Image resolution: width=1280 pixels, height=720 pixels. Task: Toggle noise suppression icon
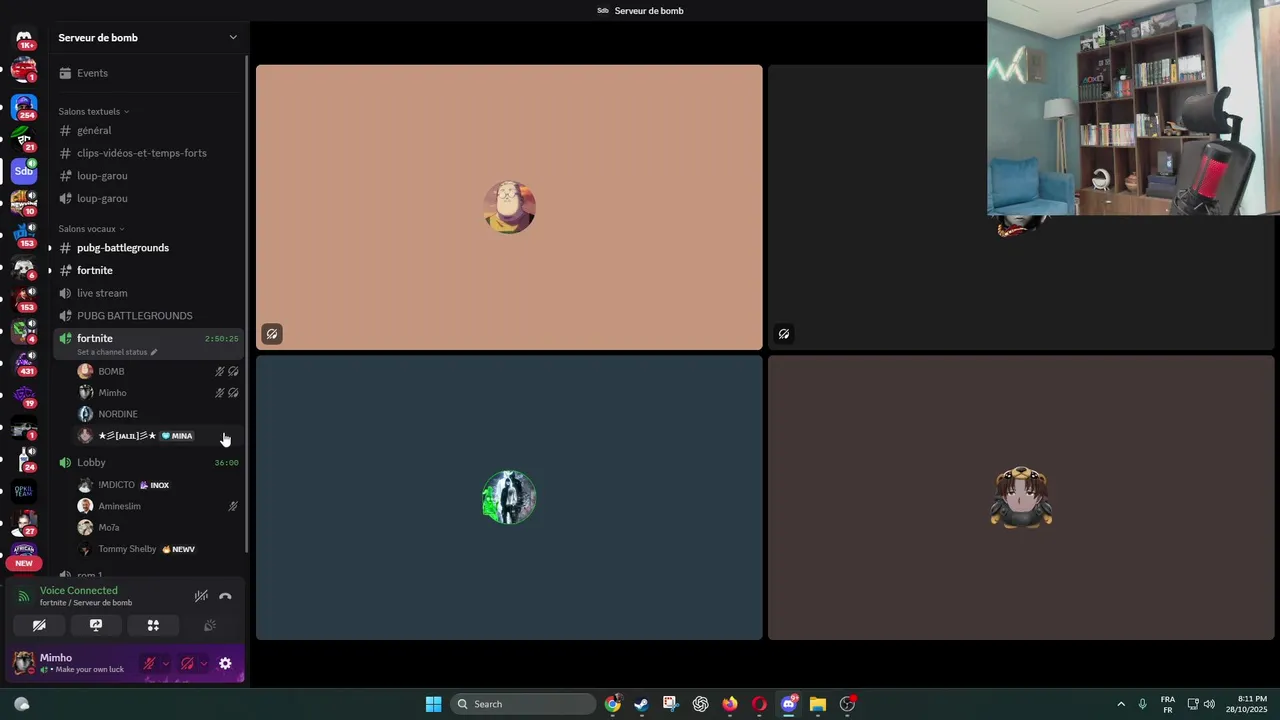pyautogui.click(x=201, y=596)
